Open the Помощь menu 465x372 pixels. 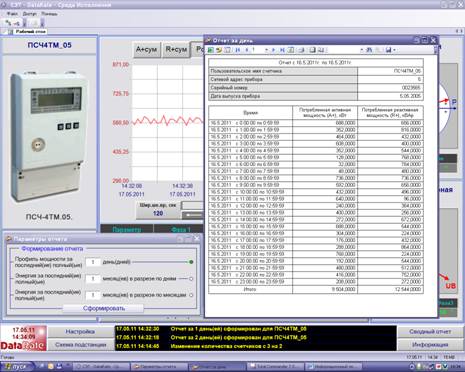[x=49, y=14]
